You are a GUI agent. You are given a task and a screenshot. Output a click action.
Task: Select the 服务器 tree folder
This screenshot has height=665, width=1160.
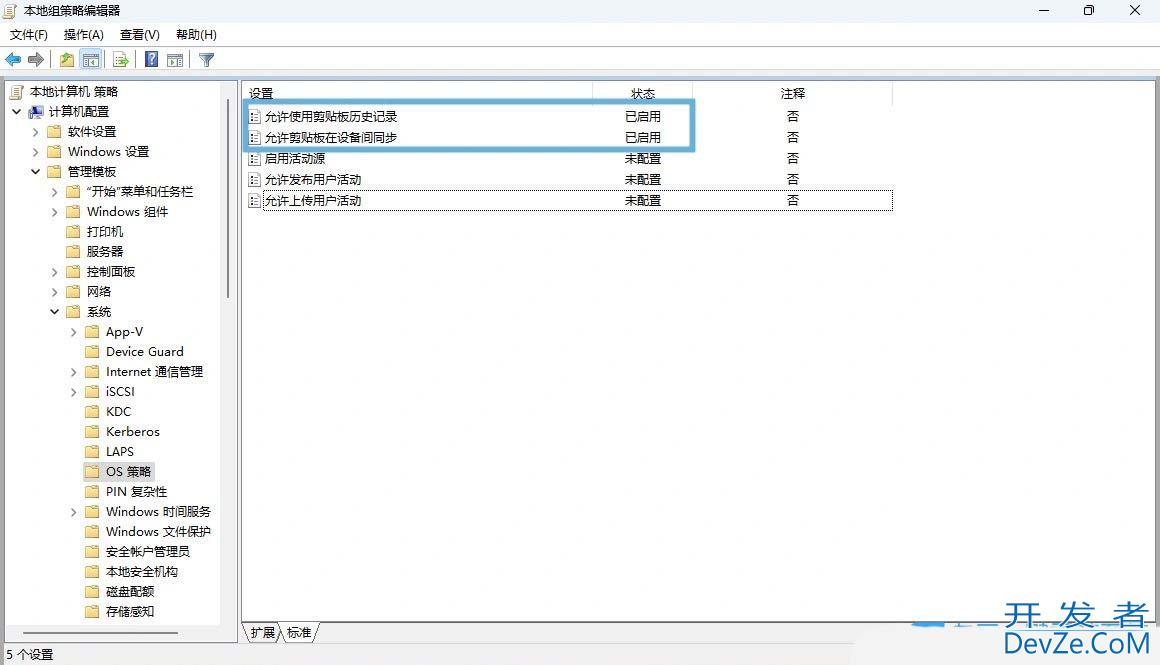104,252
